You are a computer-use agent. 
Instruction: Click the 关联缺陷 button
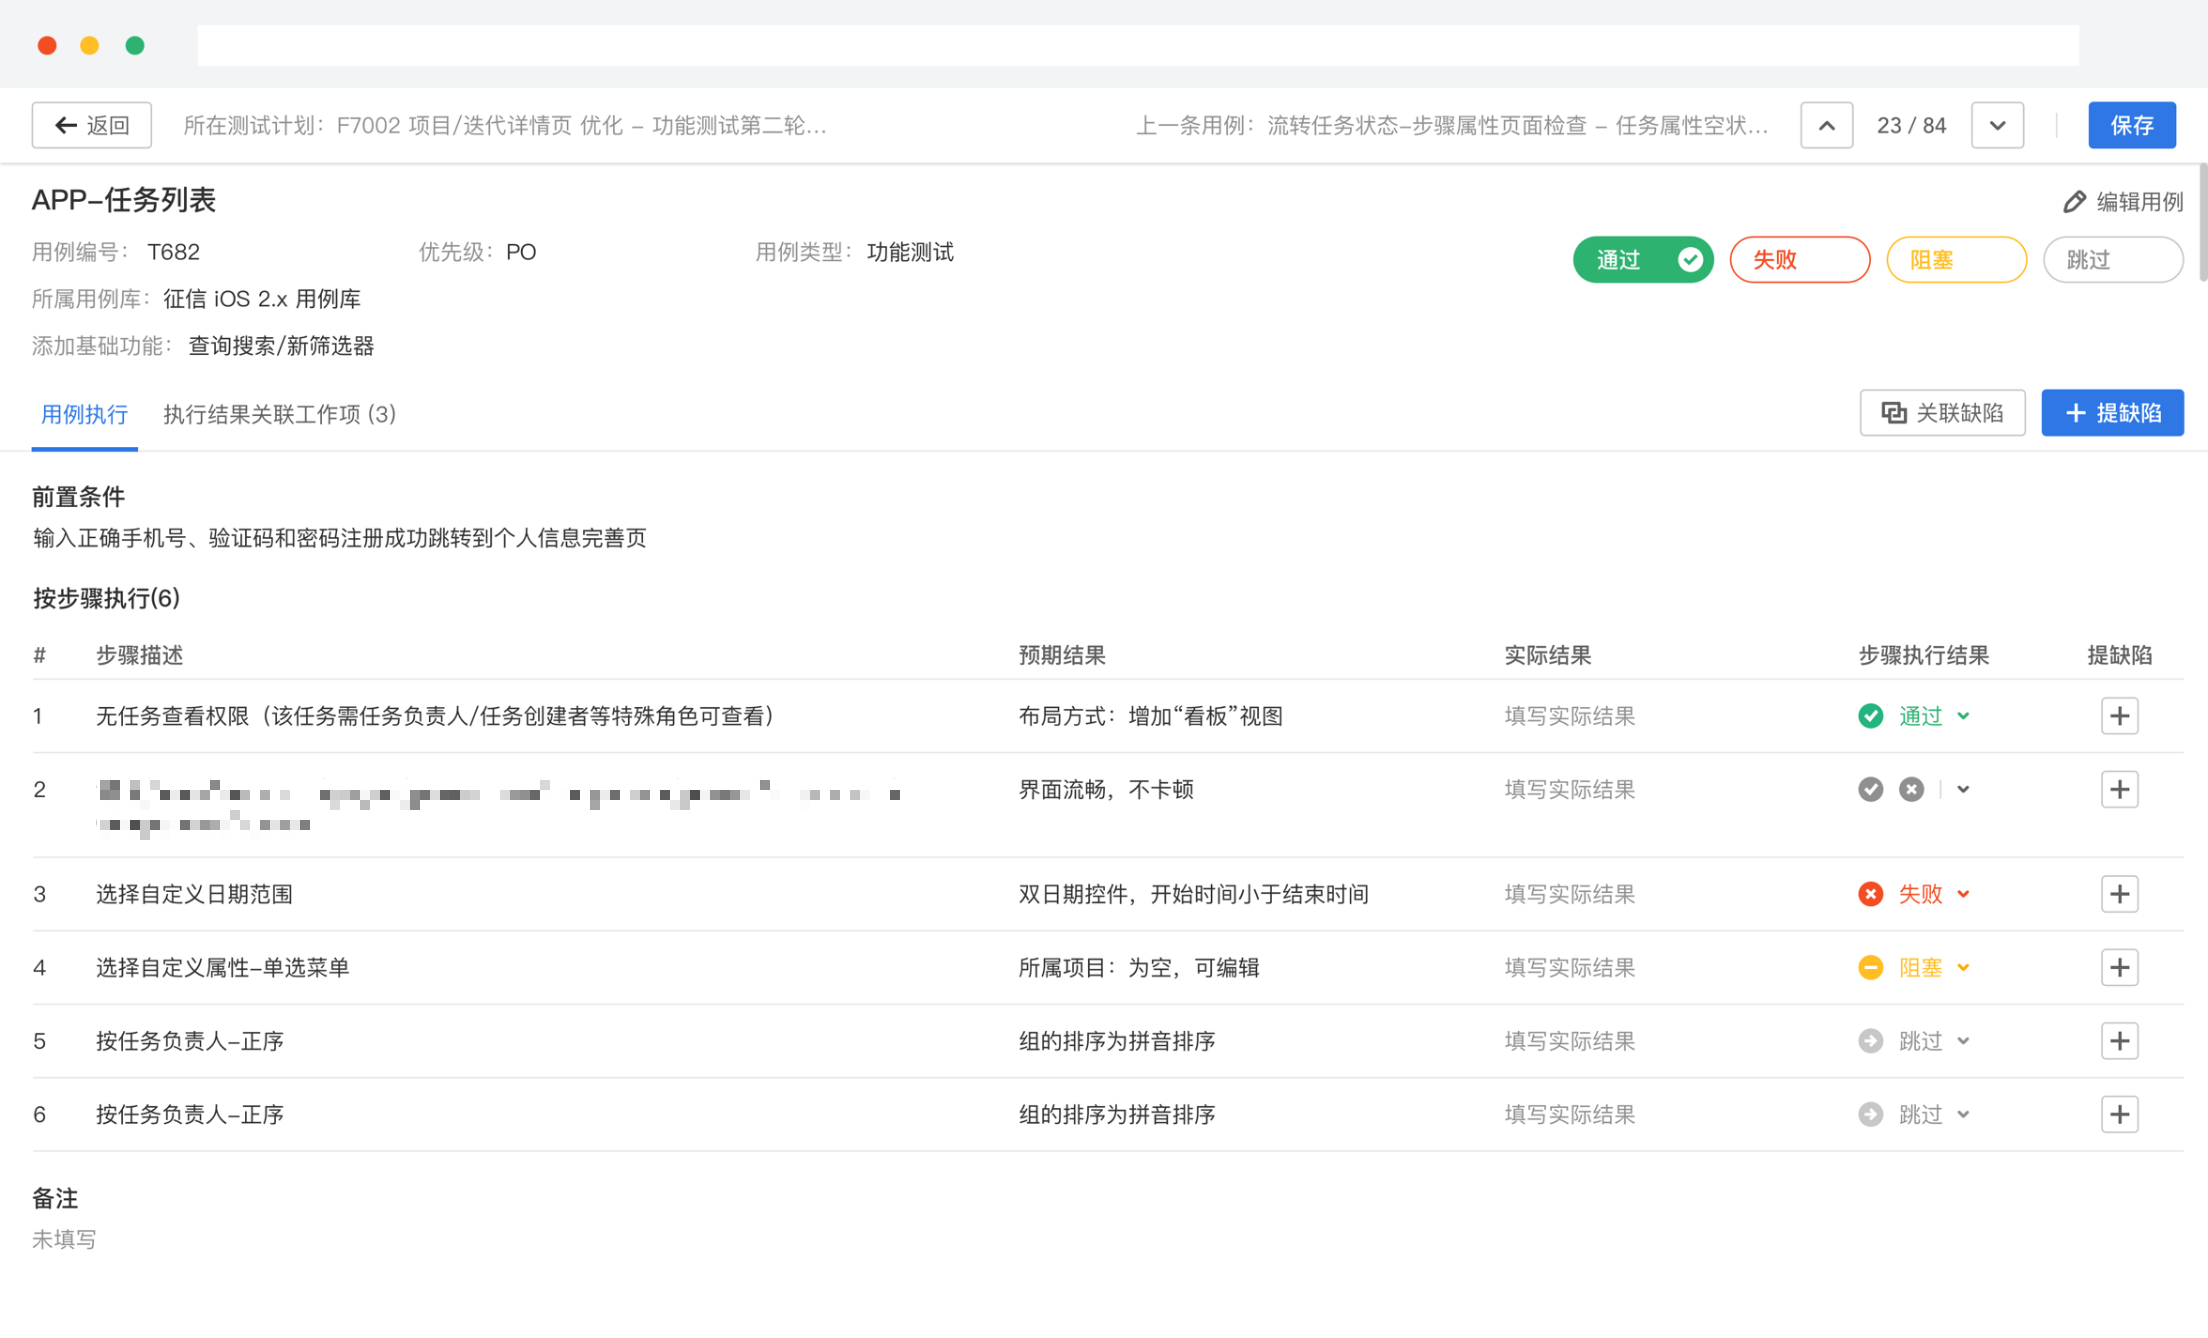[x=1942, y=413]
